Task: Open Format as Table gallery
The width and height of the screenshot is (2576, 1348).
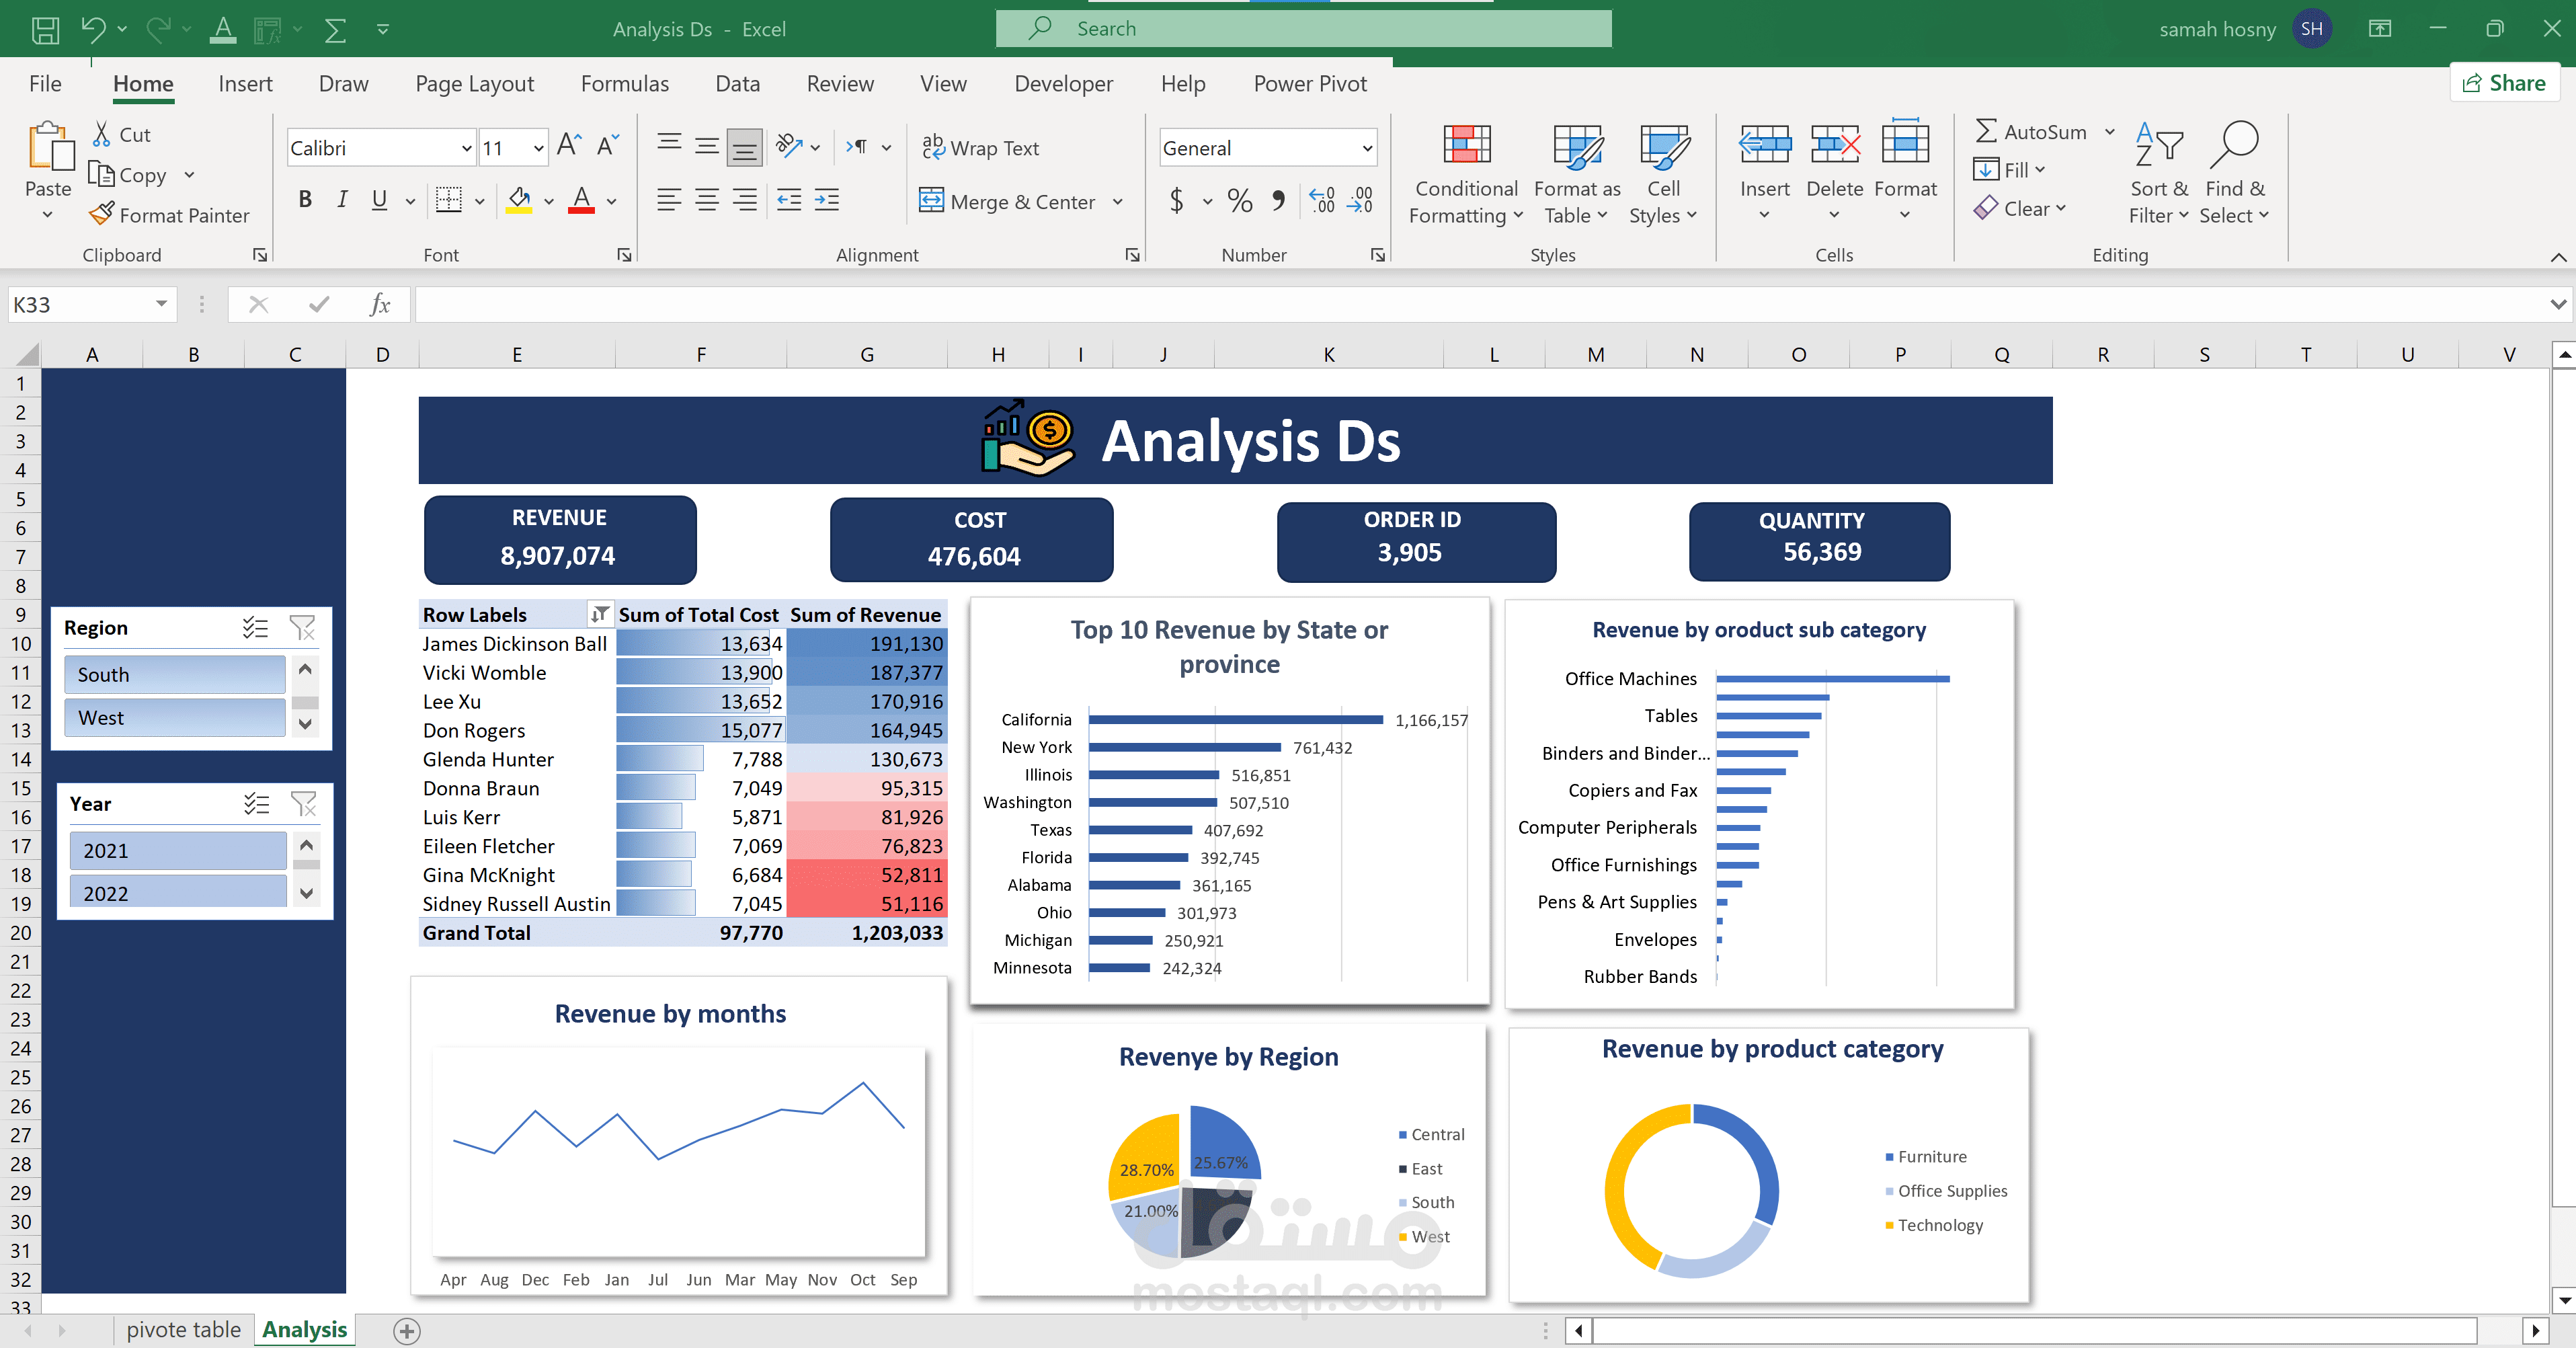Action: (x=1577, y=175)
